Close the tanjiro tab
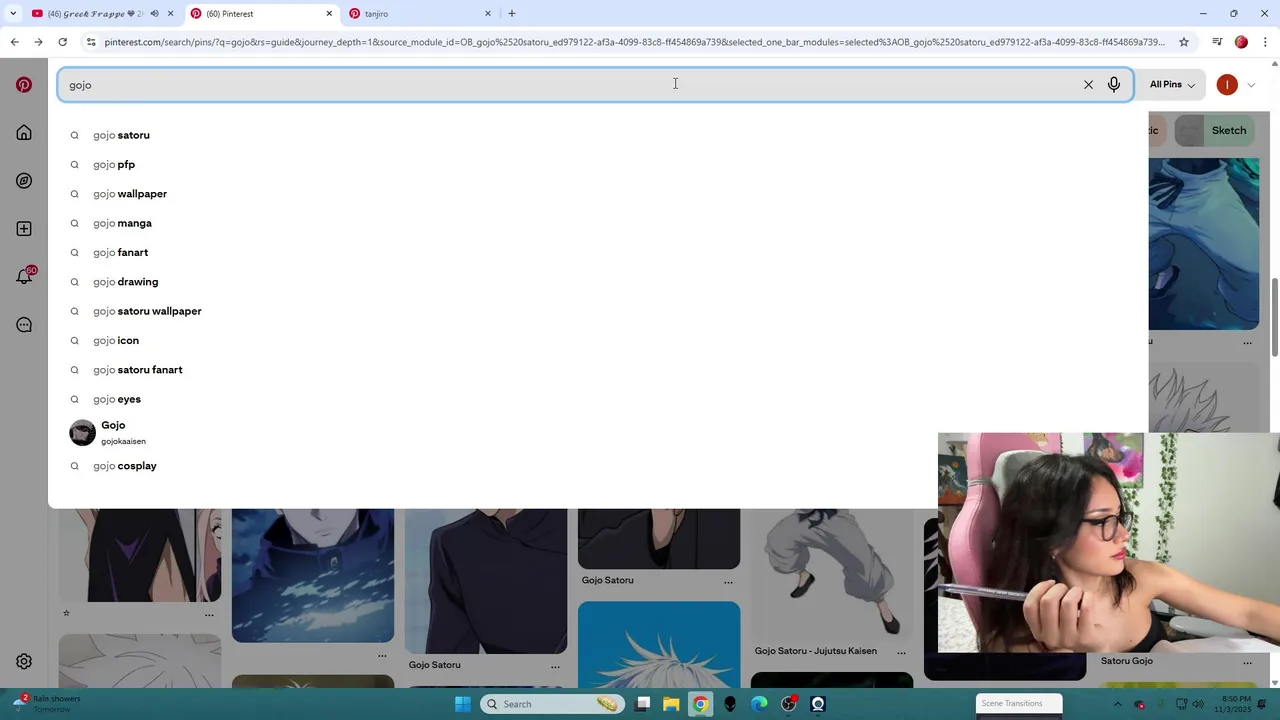This screenshot has width=1280, height=720. point(488,14)
